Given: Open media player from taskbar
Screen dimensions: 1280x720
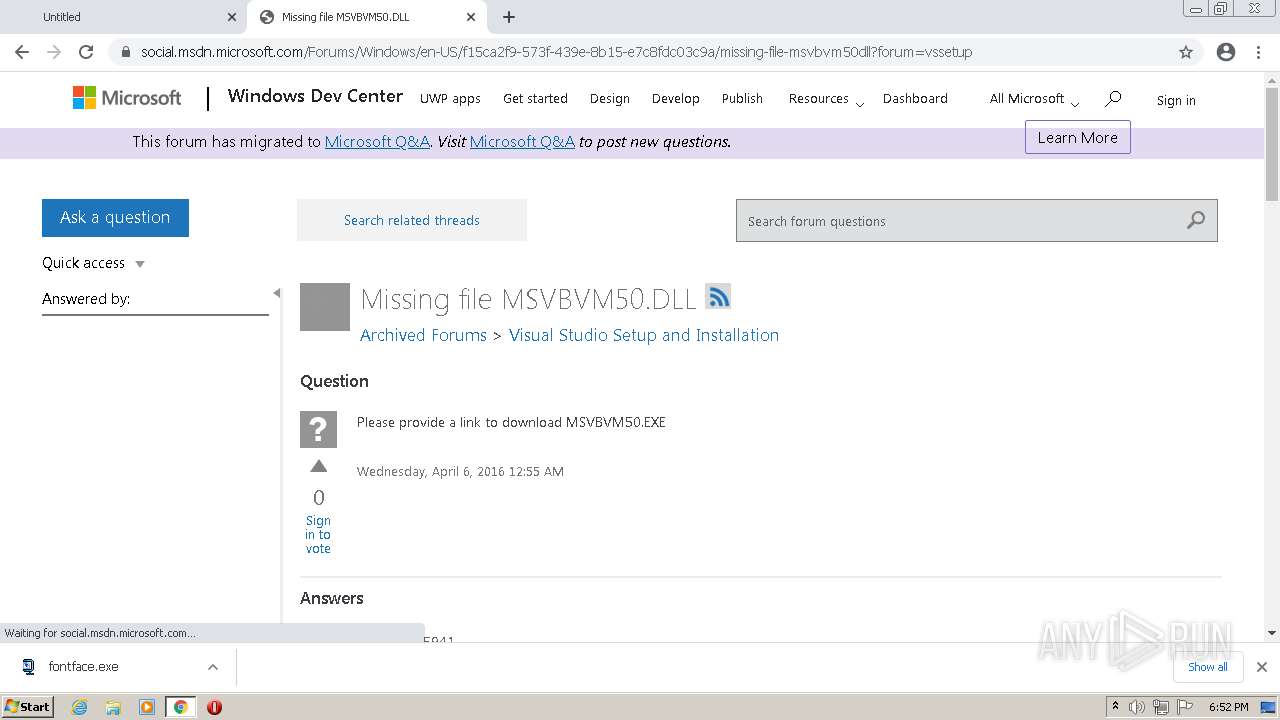Looking at the screenshot, I should click(147, 707).
